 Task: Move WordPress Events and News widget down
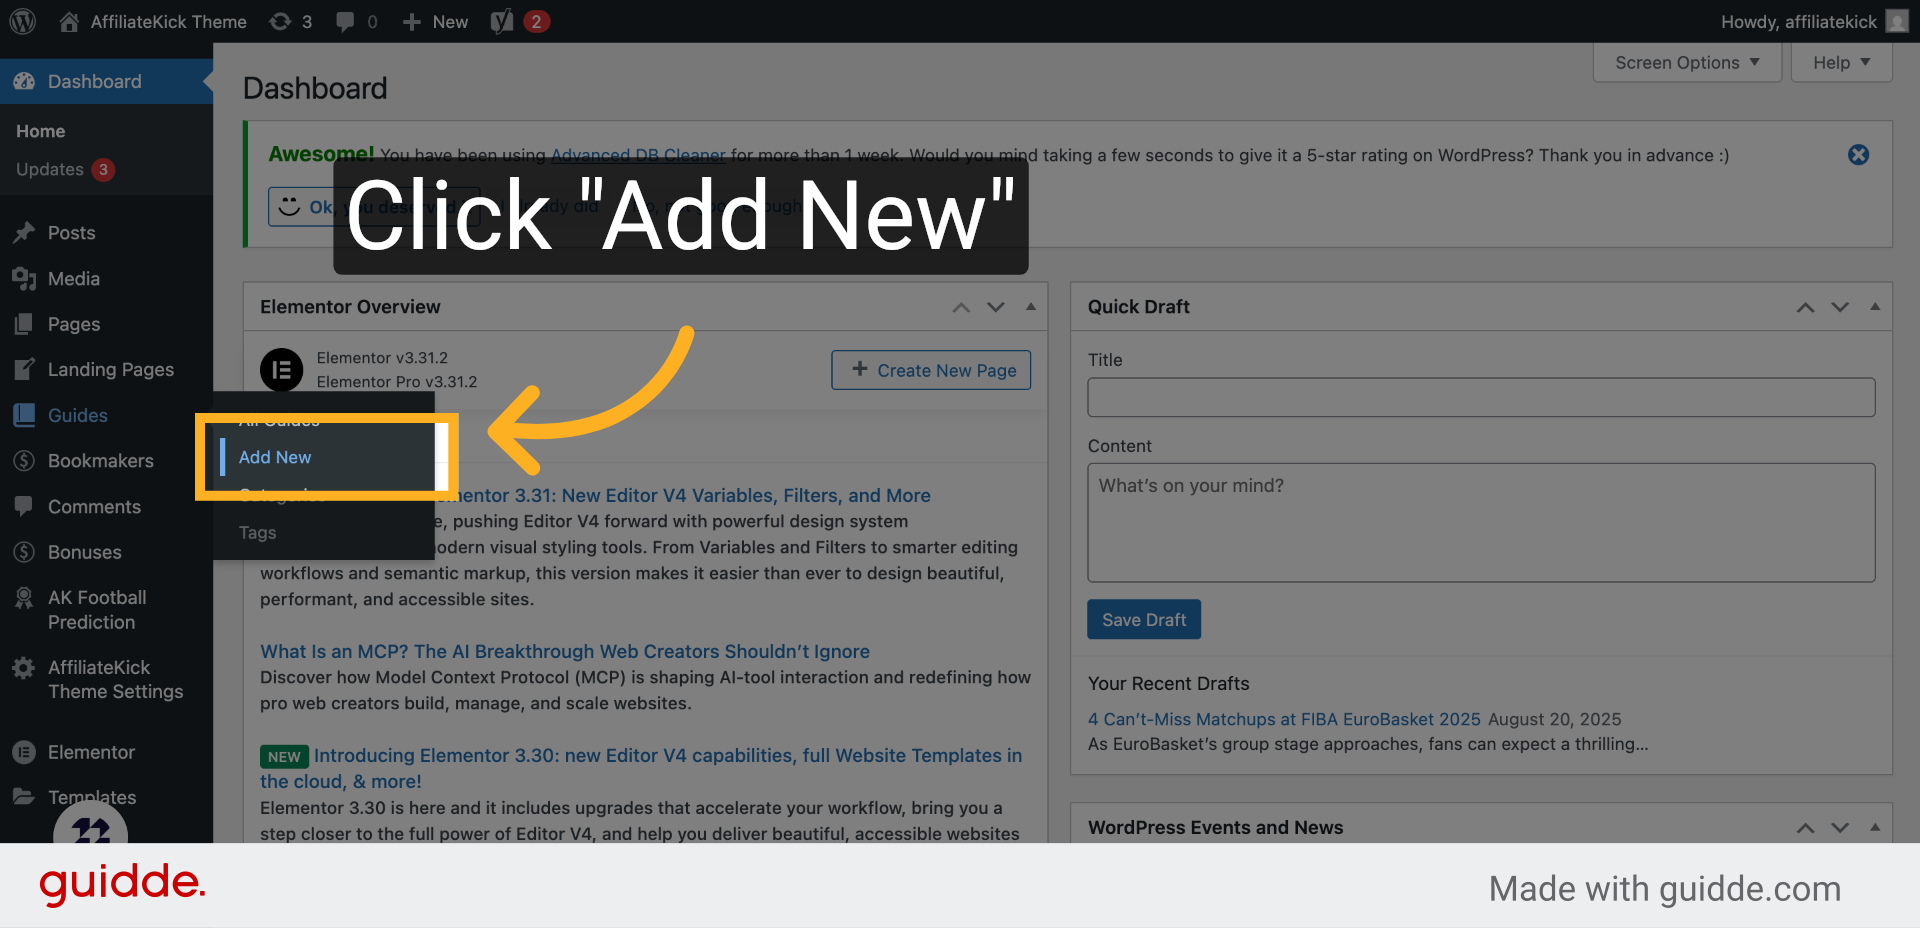[x=1840, y=828]
